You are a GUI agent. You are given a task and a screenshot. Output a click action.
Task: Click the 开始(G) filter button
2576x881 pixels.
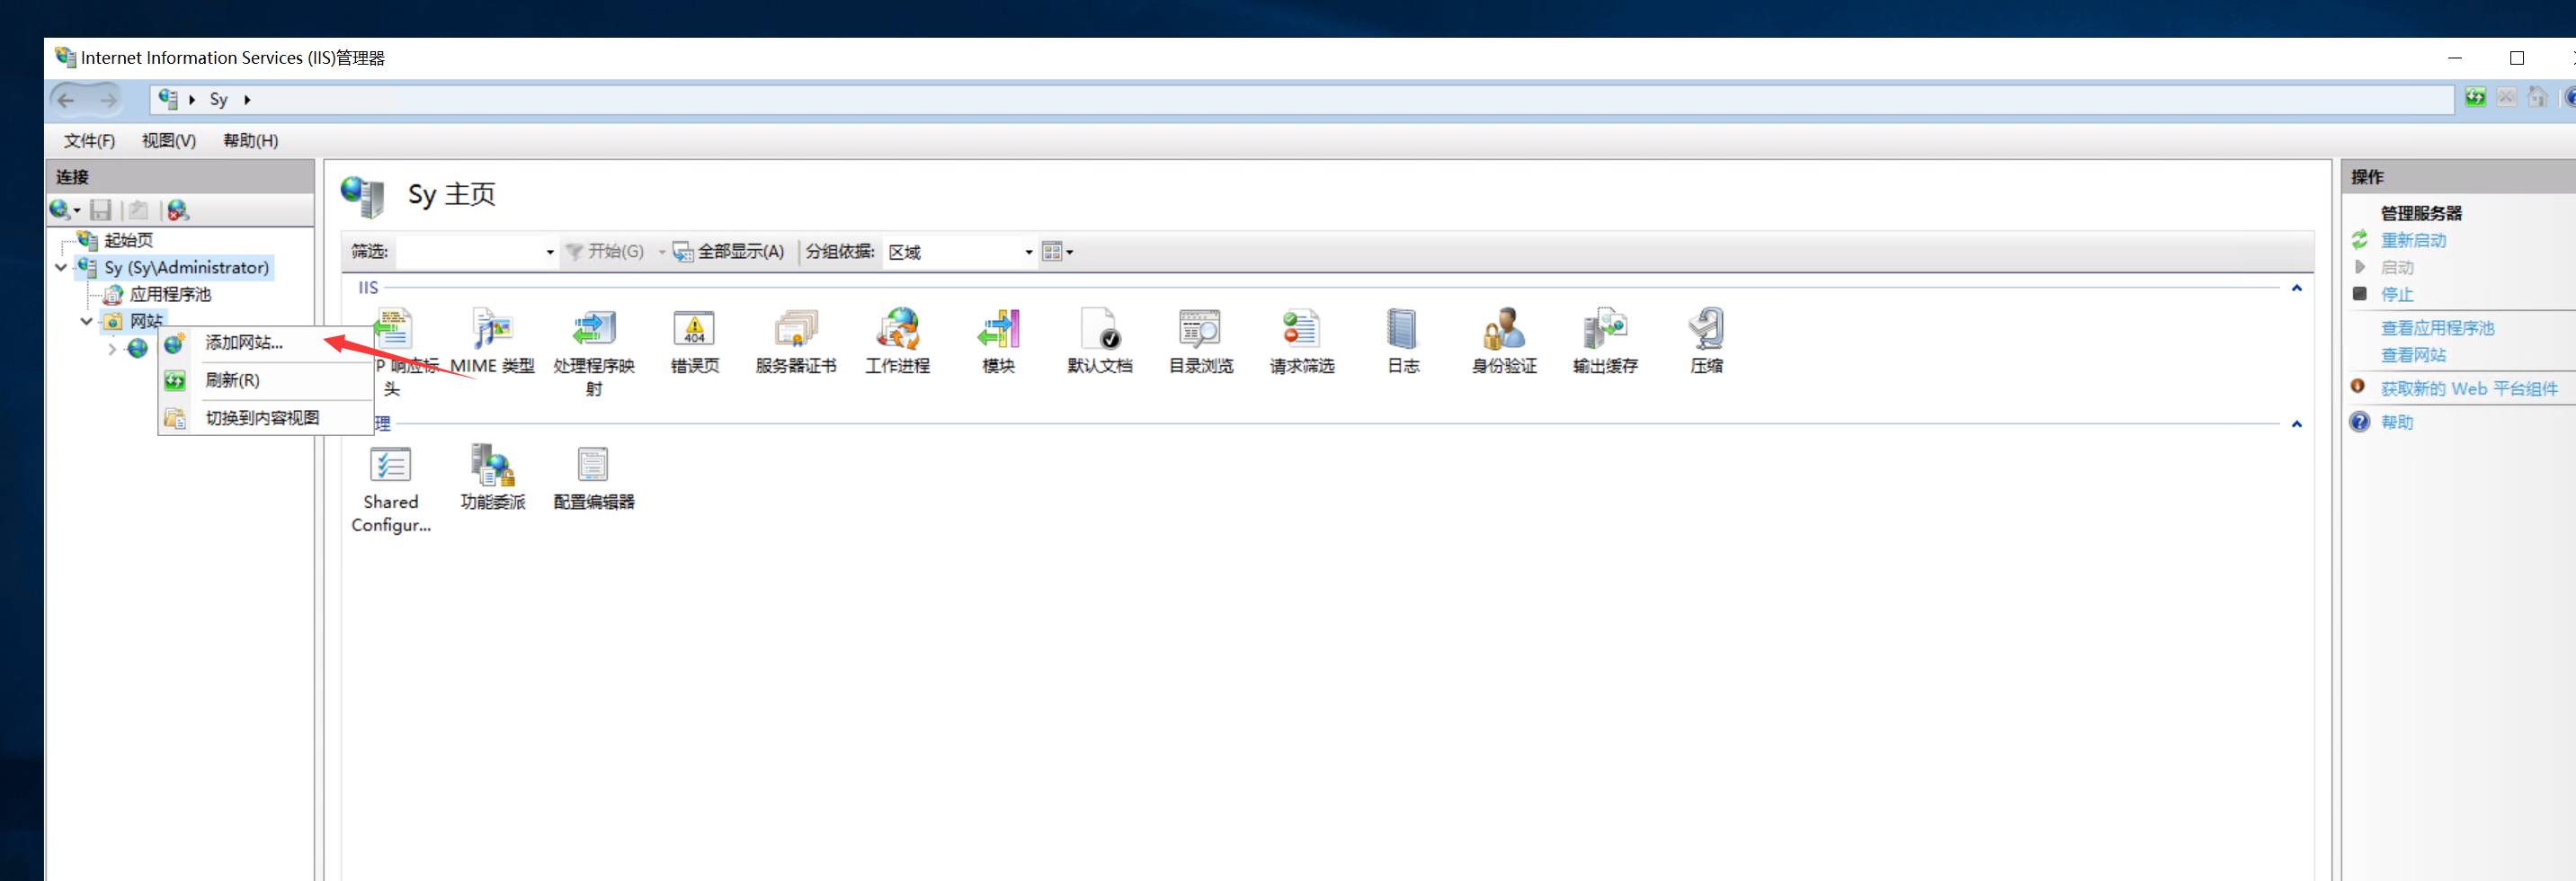[606, 252]
